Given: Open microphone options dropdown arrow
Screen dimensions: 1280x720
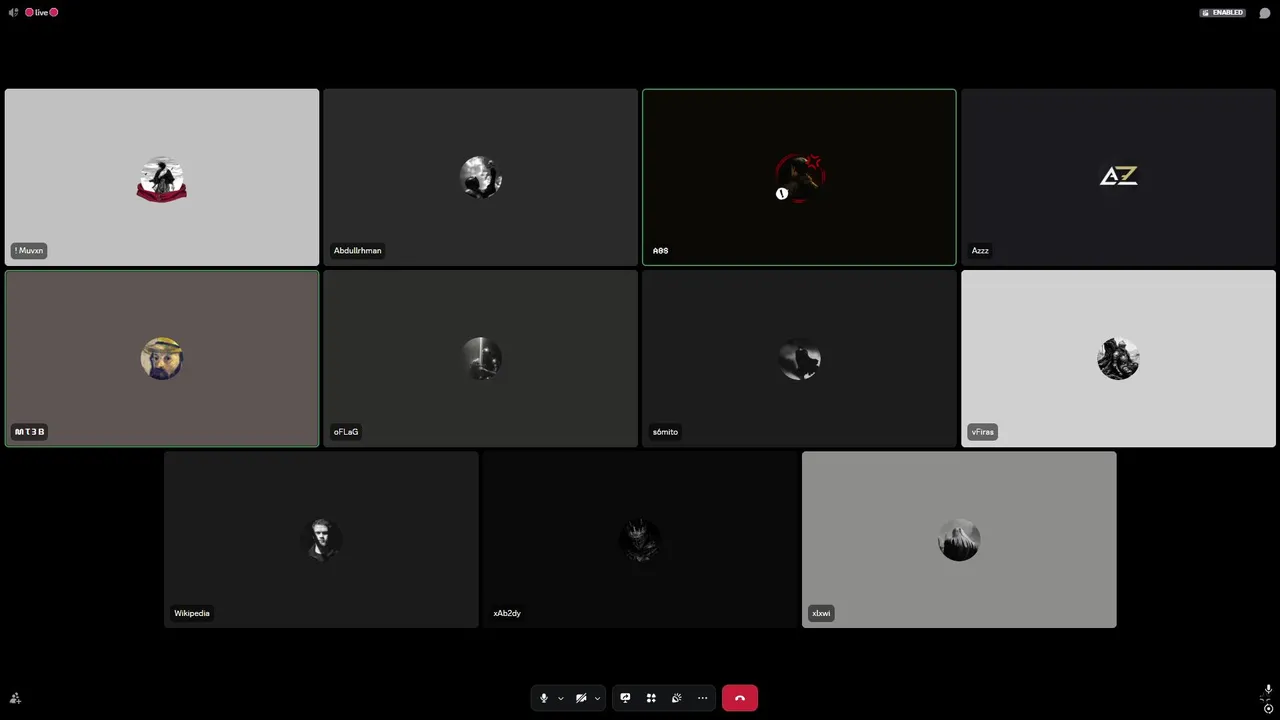Looking at the screenshot, I should click(x=560, y=698).
